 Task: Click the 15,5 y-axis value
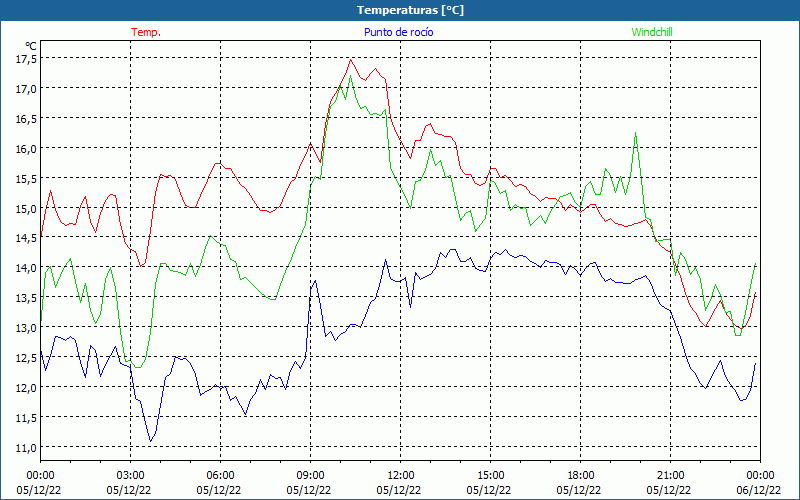click(x=26, y=179)
